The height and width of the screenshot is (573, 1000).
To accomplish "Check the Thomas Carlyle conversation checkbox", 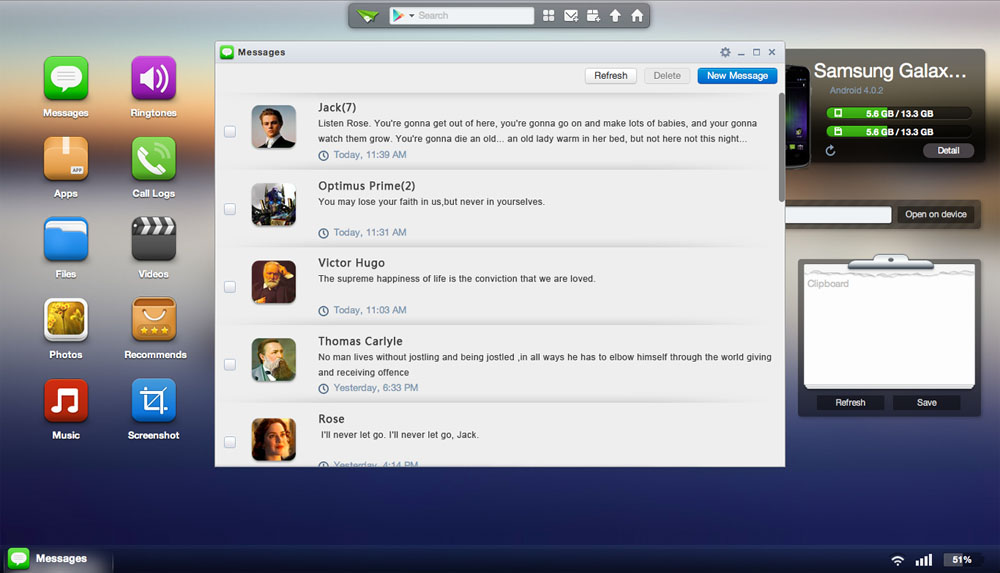I will coord(230,365).
